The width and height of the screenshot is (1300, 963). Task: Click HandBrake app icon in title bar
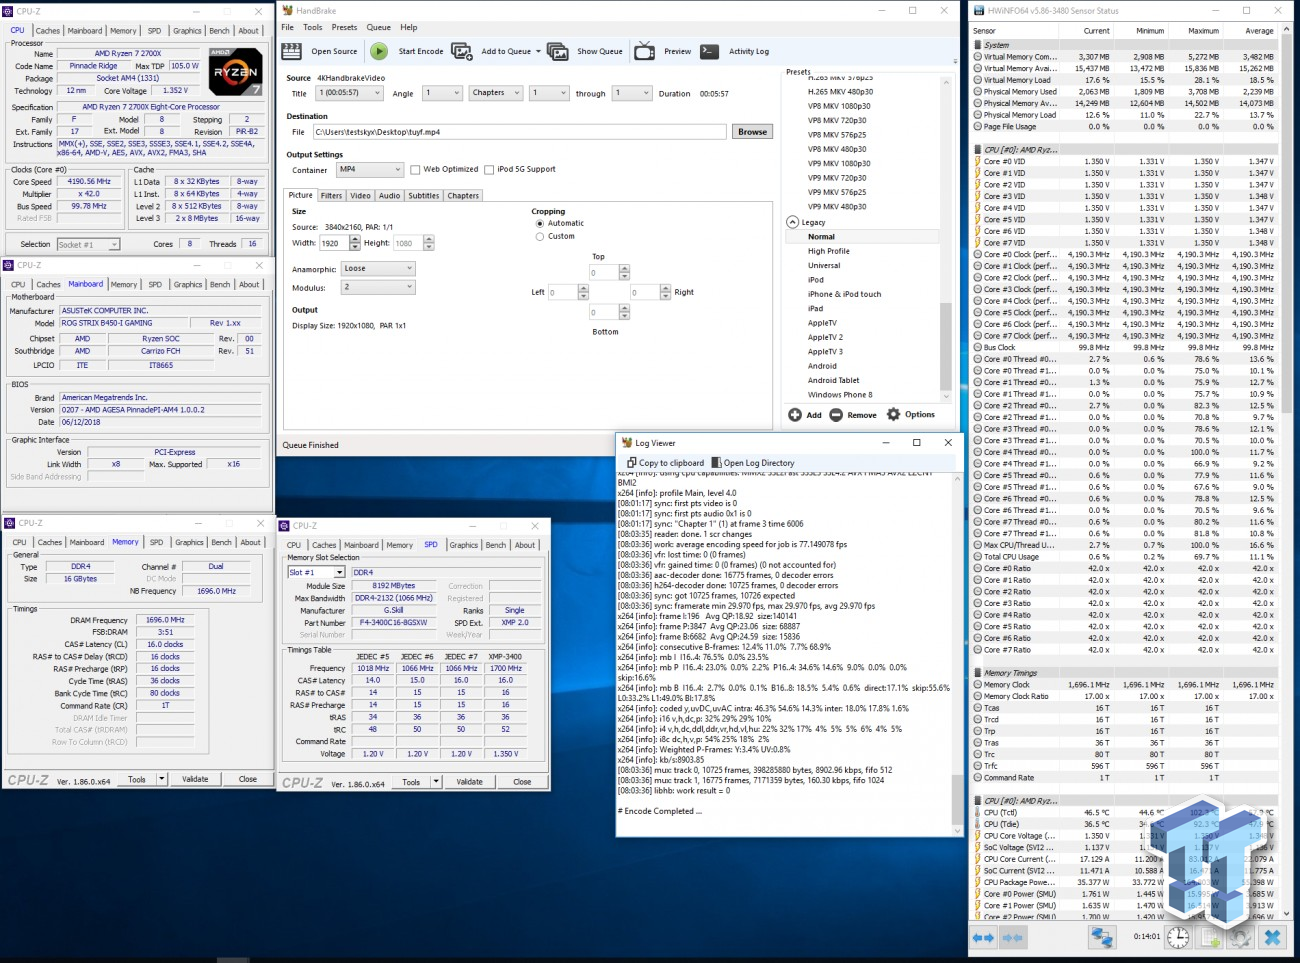tap(288, 10)
